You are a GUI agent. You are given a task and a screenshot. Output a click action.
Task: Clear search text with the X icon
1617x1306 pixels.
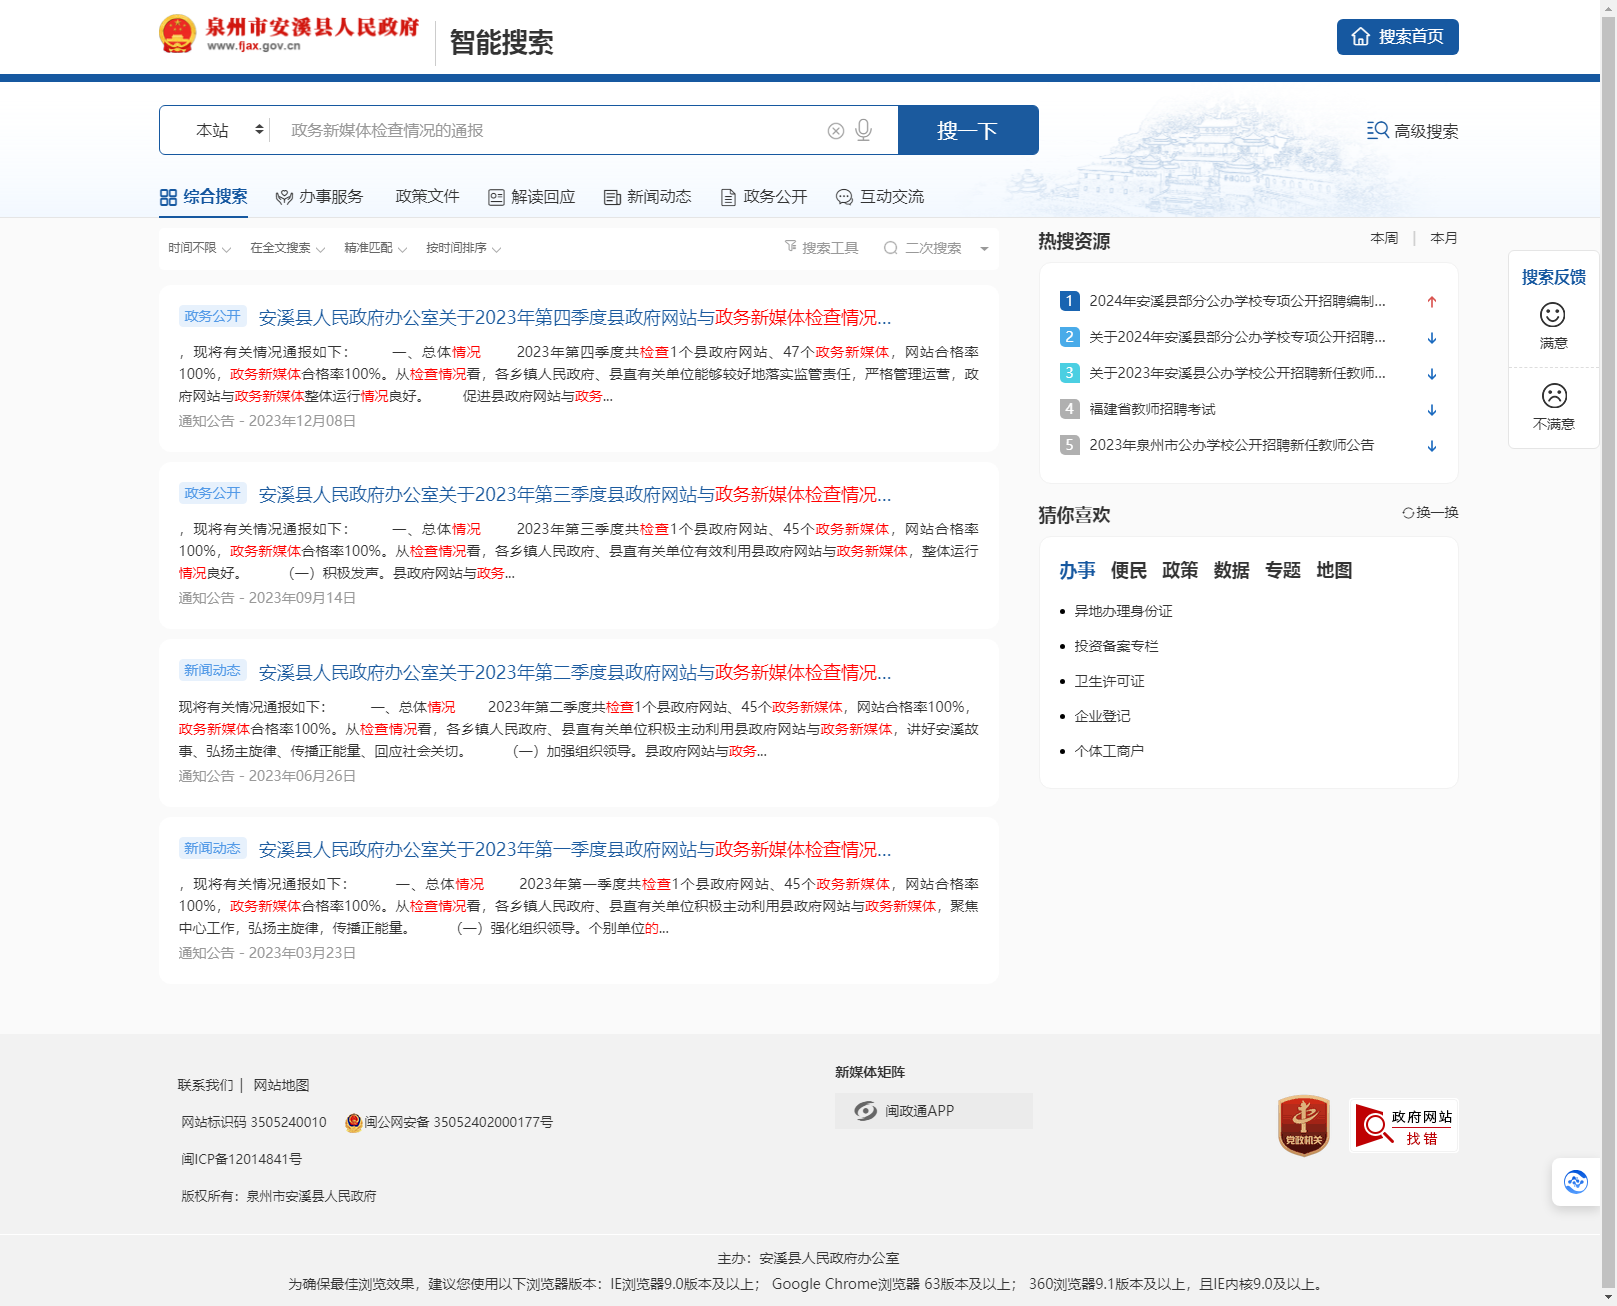tap(836, 131)
